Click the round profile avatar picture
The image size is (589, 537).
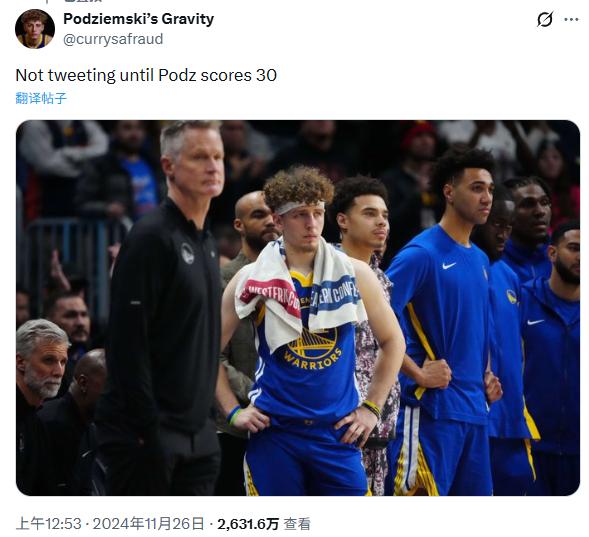tap(35, 29)
